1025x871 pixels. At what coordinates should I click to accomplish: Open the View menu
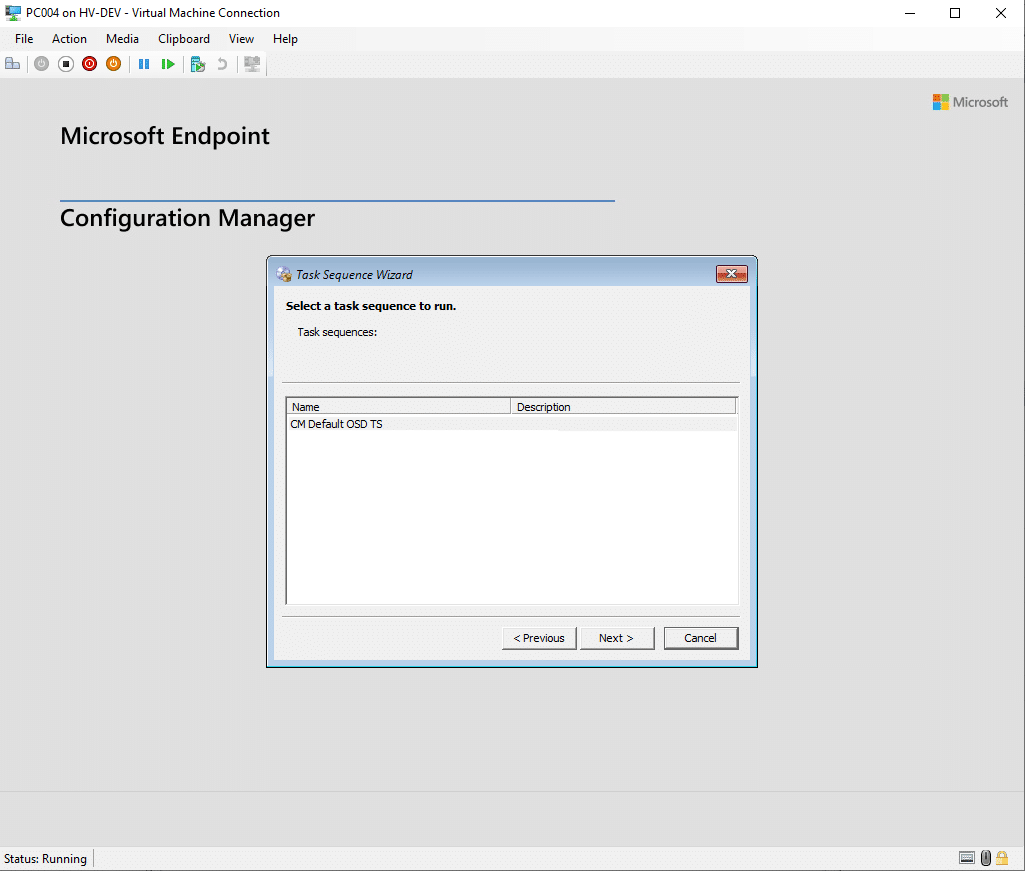(241, 39)
